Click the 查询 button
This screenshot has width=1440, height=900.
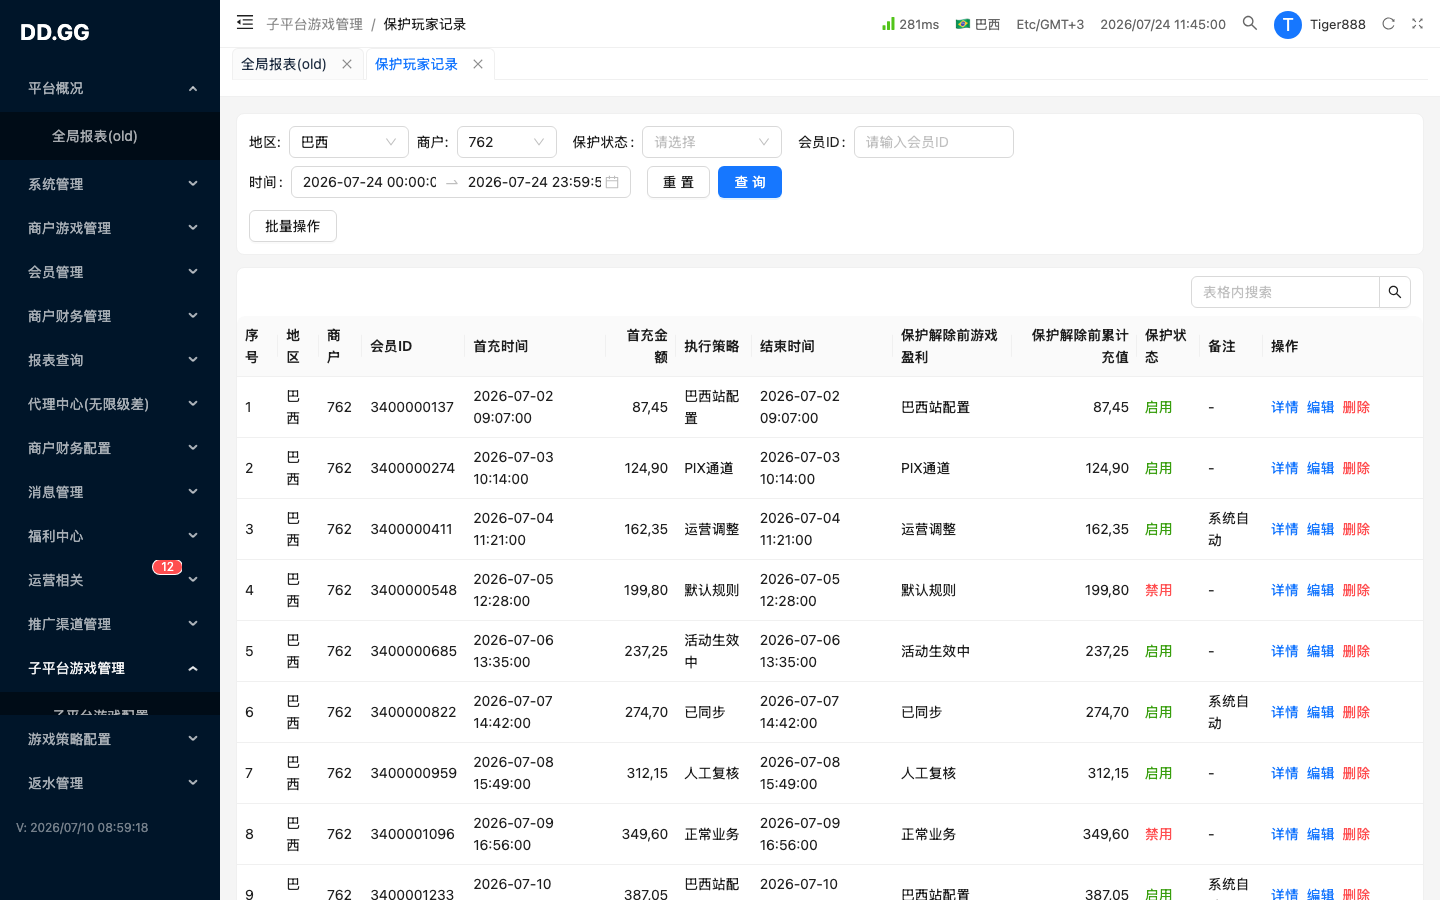750,182
